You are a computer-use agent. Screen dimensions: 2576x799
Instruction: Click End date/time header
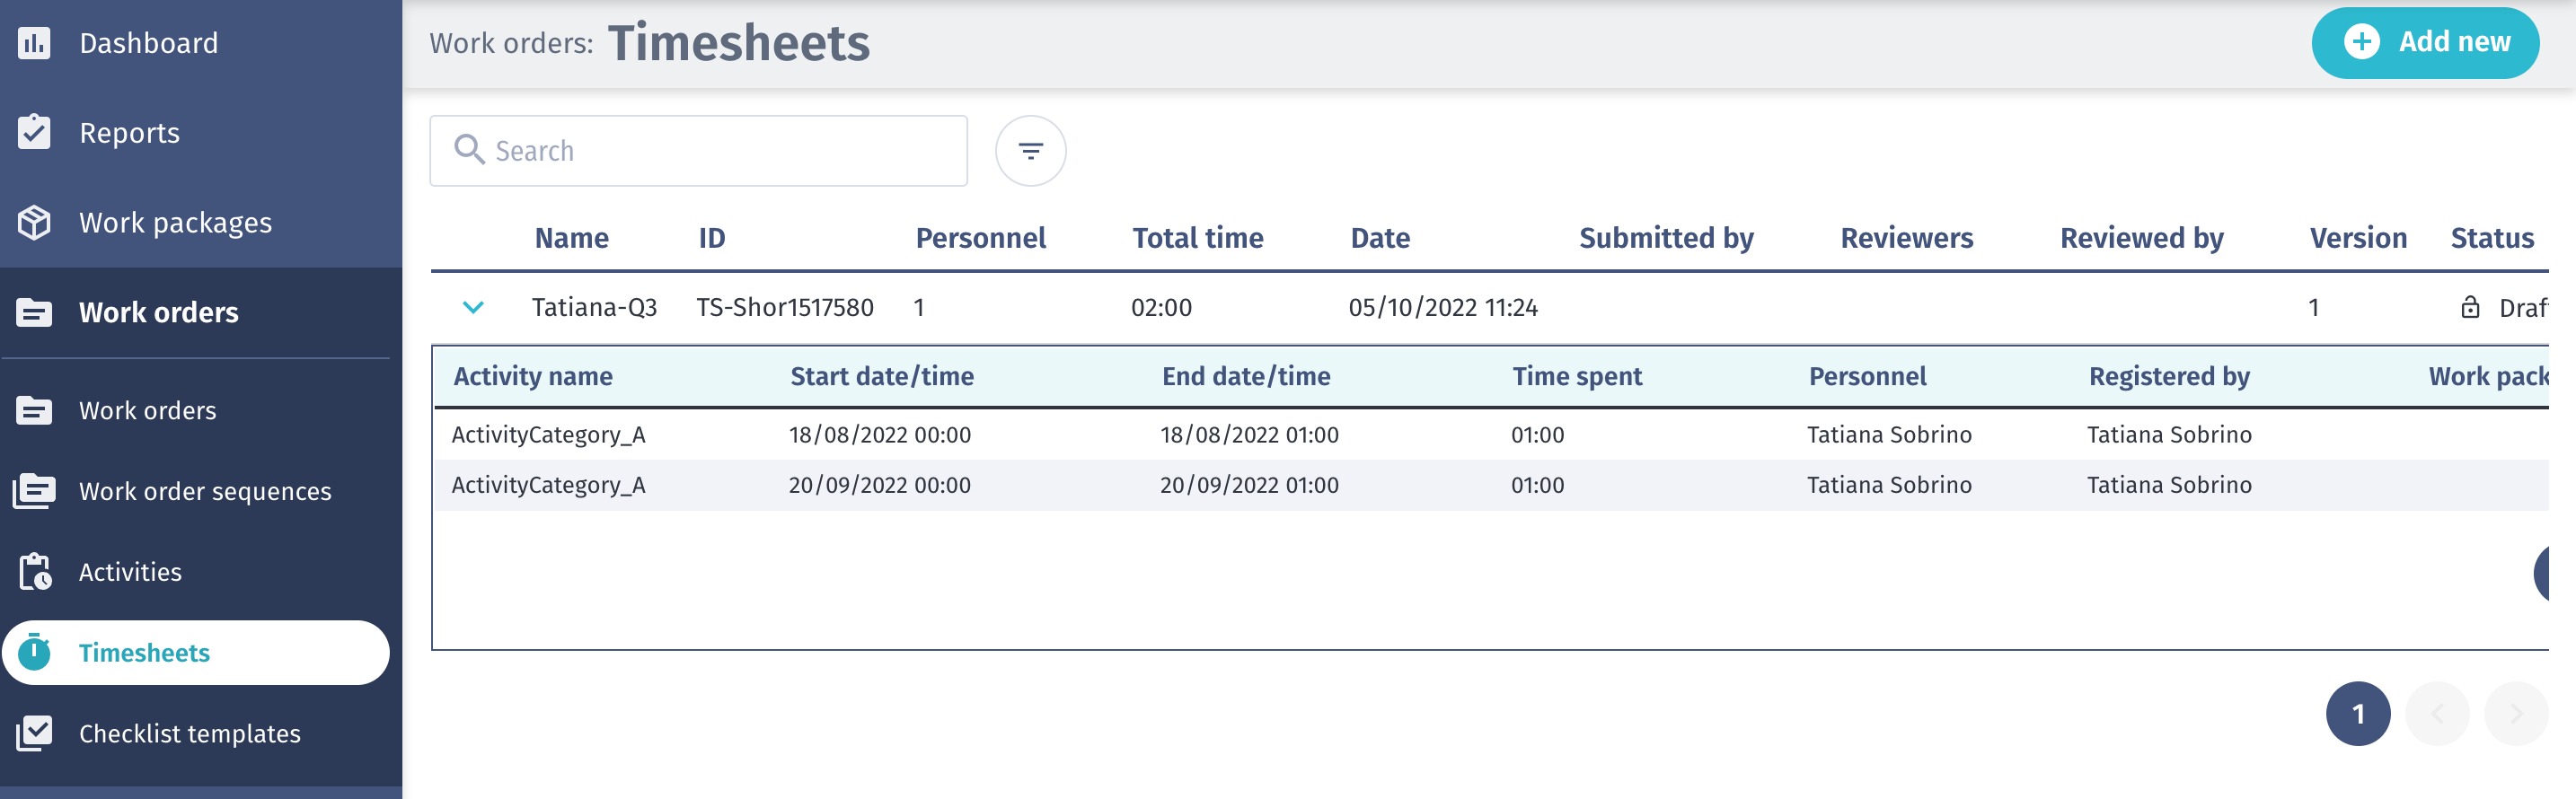click(x=1245, y=376)
